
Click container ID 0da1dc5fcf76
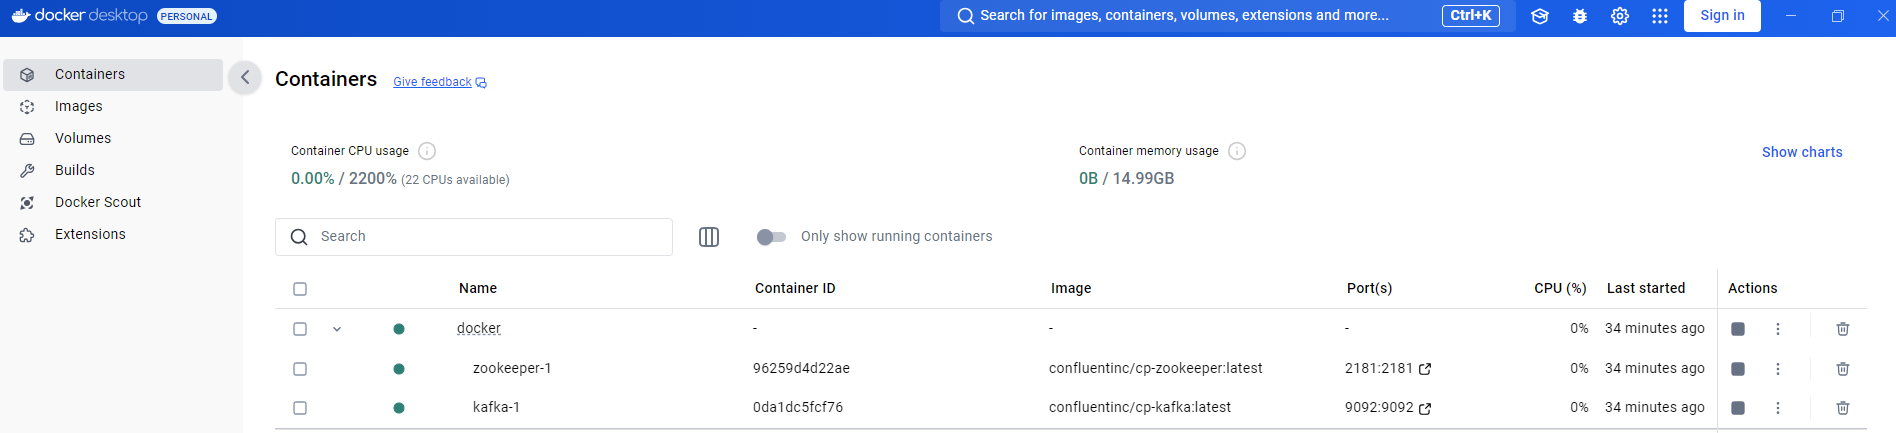[x=798, y=407]
